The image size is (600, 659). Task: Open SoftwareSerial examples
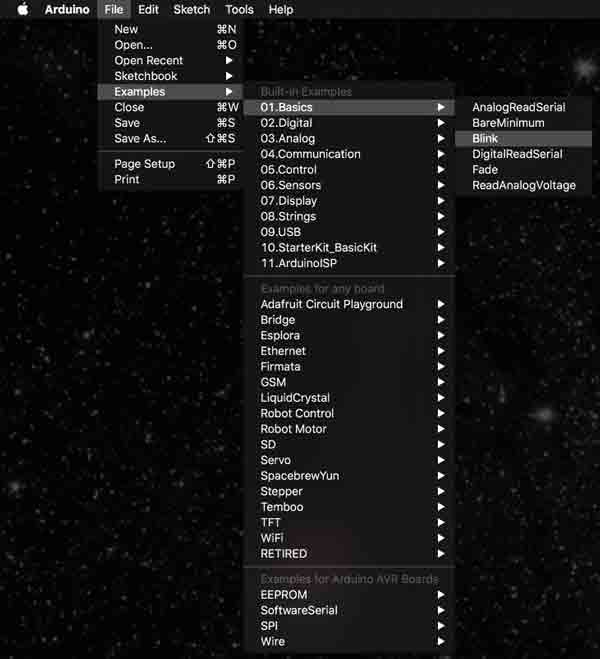click(x=350, y=610)
